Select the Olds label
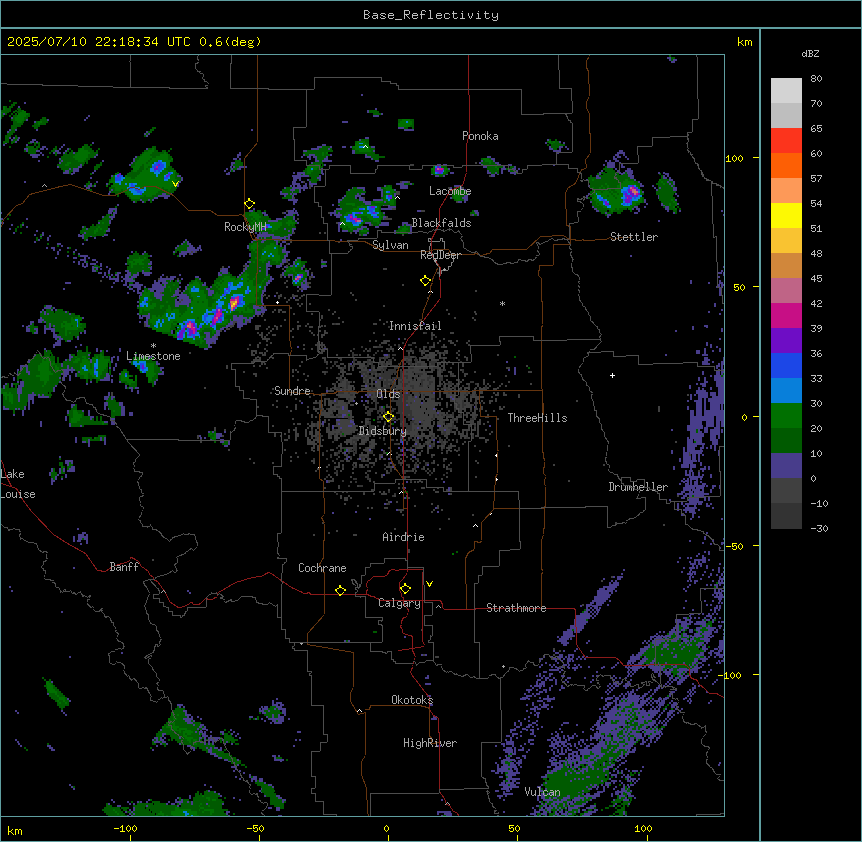 tap(388, 394)
